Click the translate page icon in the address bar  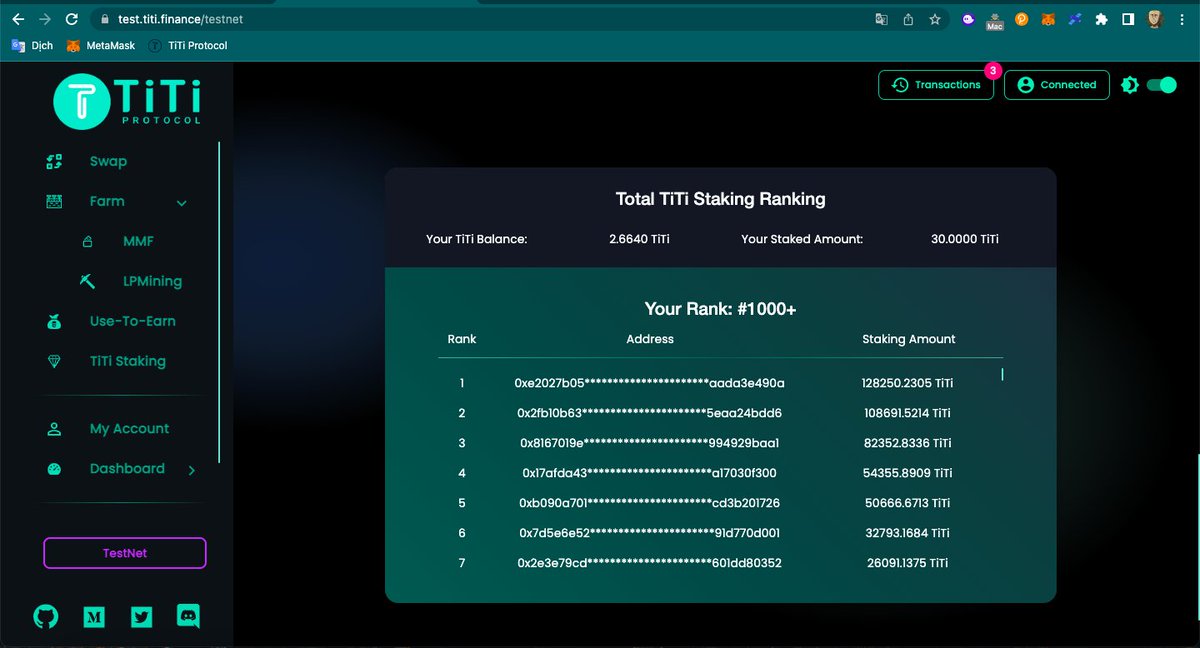point(881,19)
